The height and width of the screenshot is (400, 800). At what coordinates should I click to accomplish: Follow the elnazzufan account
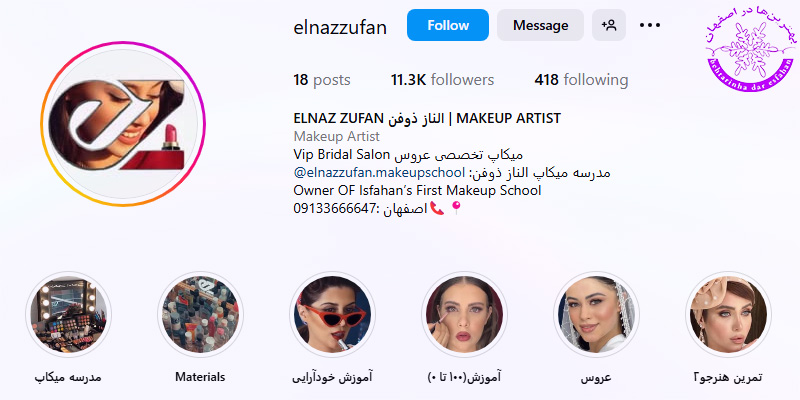(448, 25)
